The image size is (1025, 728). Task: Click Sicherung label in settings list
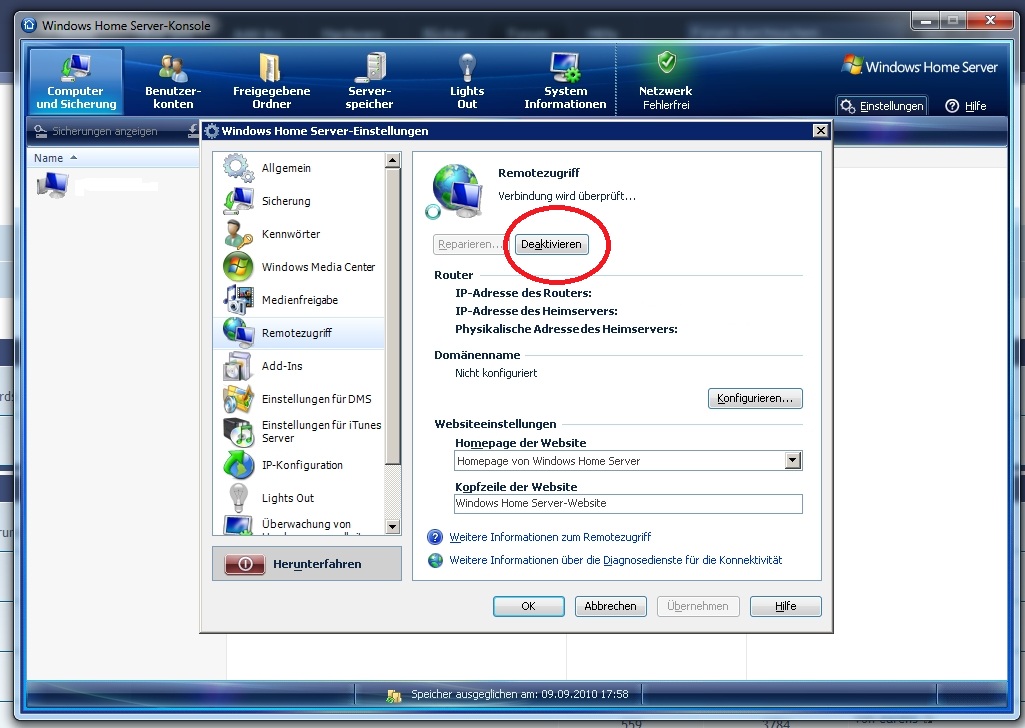click(286, 201)
